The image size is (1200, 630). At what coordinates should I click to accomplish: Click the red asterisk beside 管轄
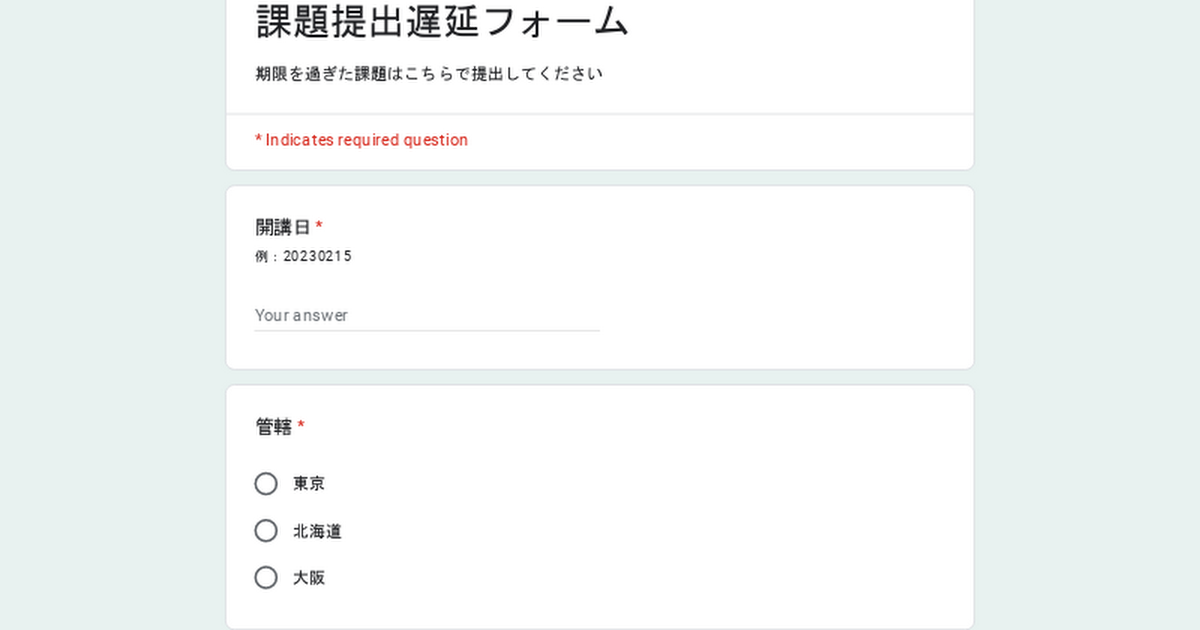(303, 426)
